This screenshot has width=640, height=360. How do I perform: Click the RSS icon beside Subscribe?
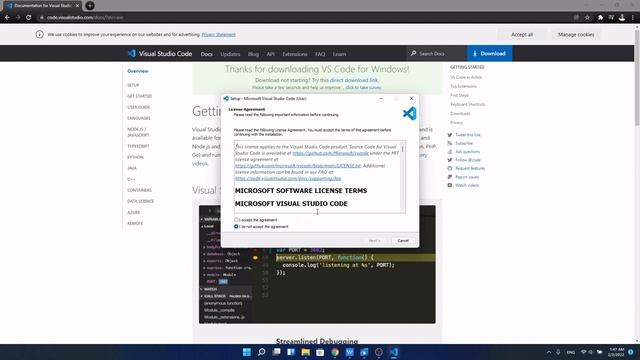click(450, 143)
